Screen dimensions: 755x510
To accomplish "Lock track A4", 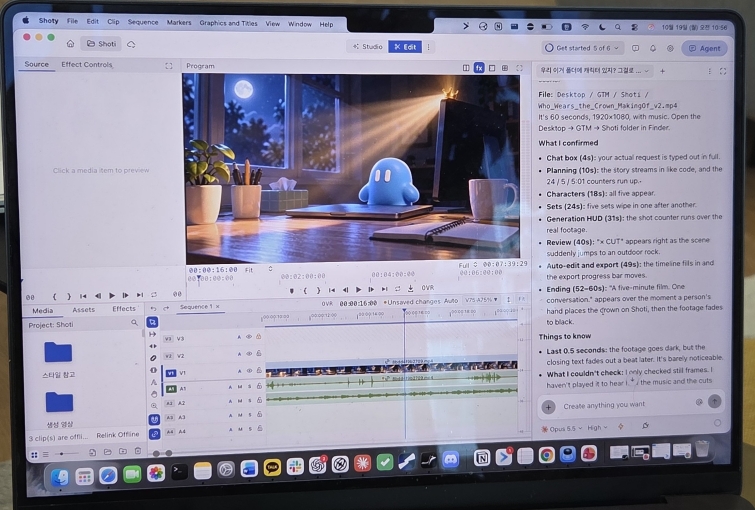I will [260, 428].
